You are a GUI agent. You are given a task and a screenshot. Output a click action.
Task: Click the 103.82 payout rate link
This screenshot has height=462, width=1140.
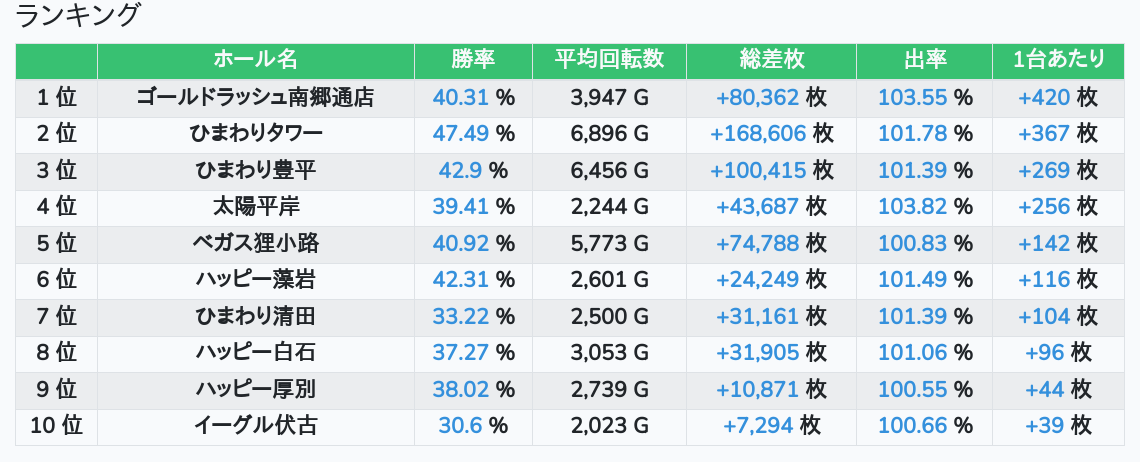click(x=912, y=207)
